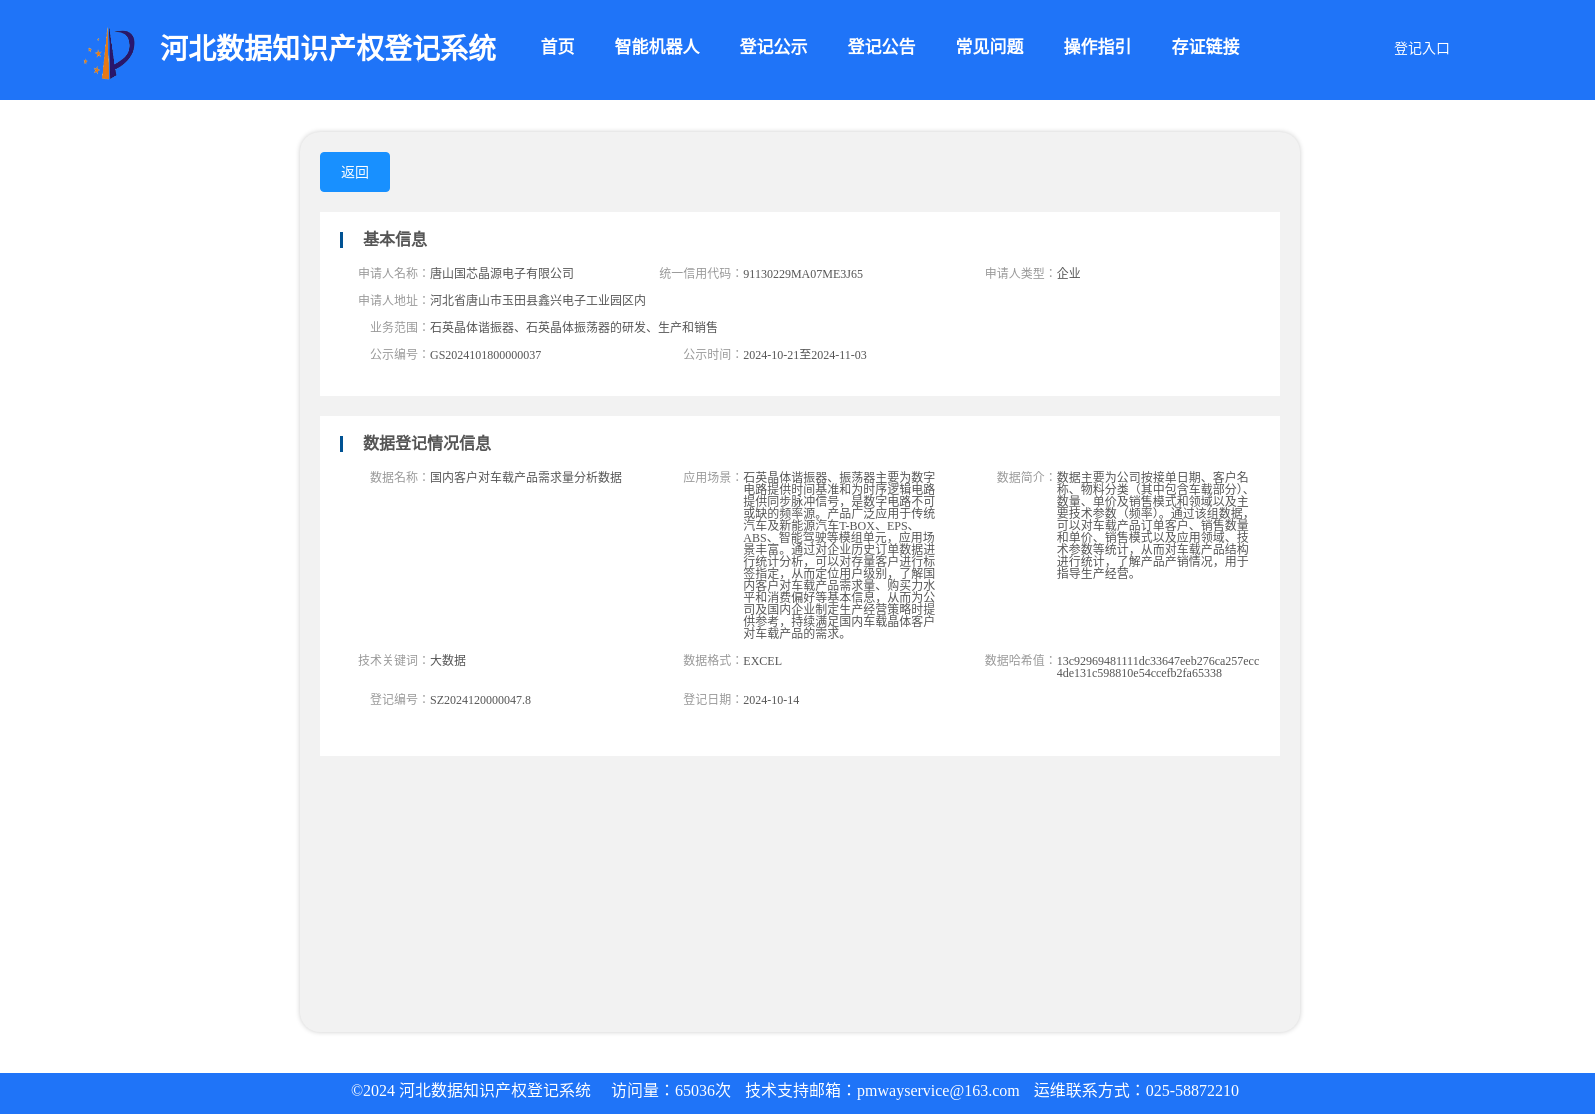This screenshot has height=1114, width=1595.
Task: Click the site logo icon
Action: coord(109,53)
